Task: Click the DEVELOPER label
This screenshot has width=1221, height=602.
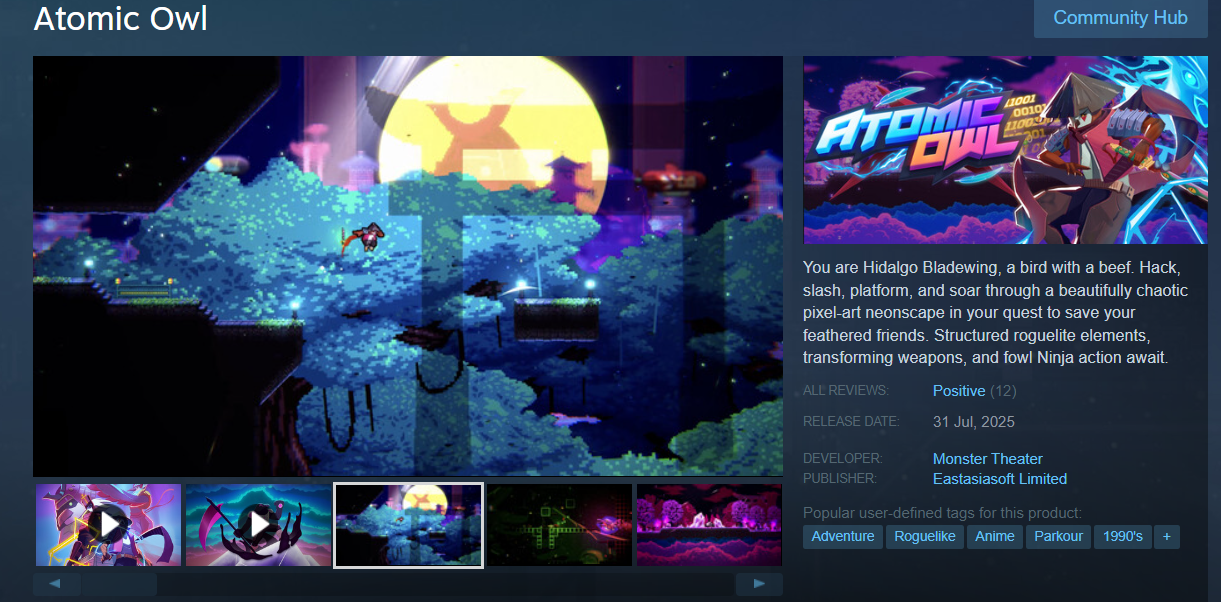Action: [842, 458]
